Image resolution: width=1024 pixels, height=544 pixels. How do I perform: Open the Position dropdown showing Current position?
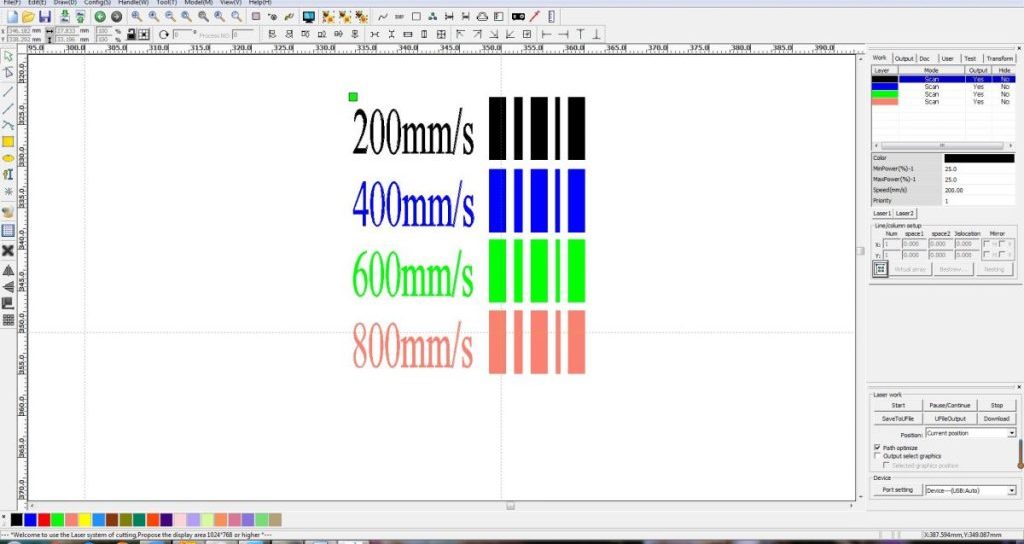pyautogui.click(x=971, y=433)
